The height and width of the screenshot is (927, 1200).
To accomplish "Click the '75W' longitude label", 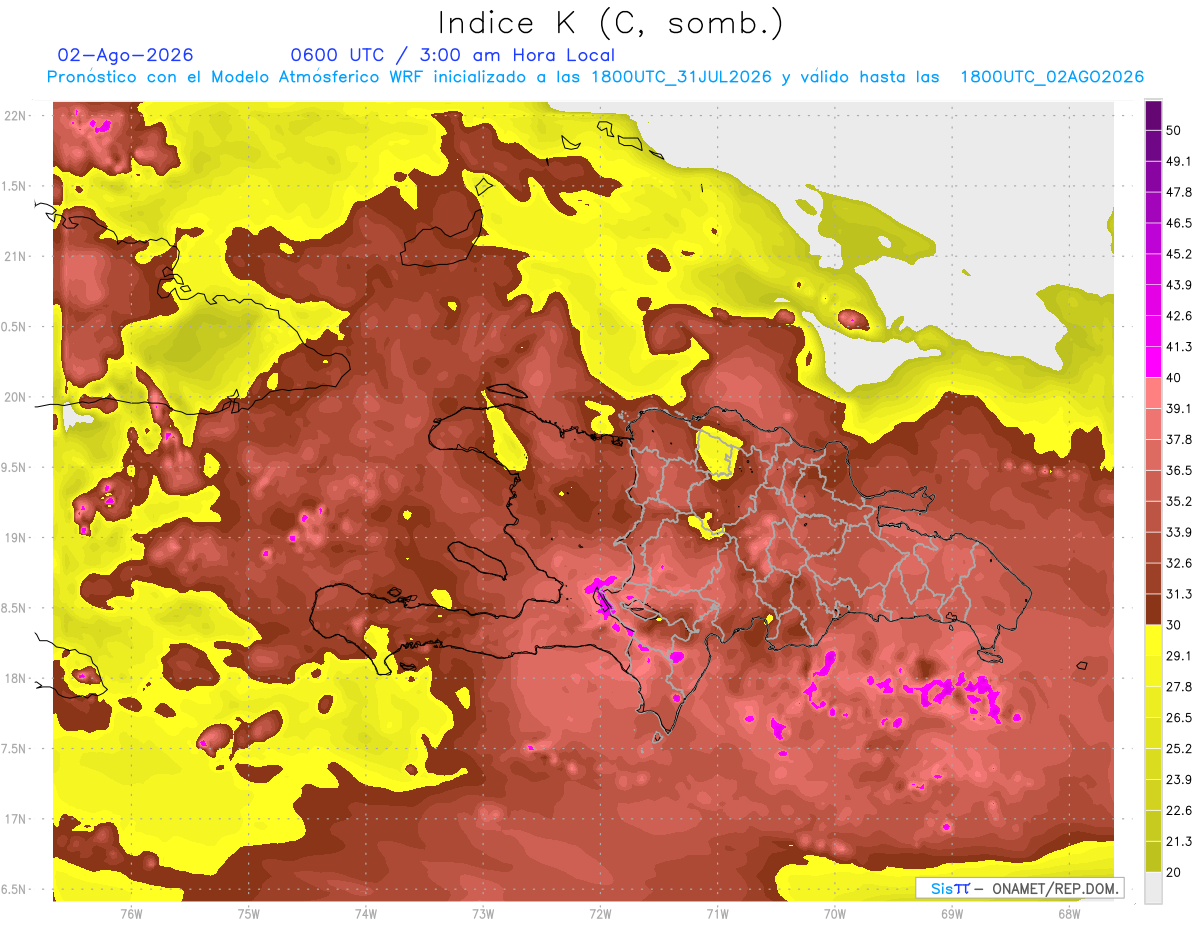I will 249,913.
